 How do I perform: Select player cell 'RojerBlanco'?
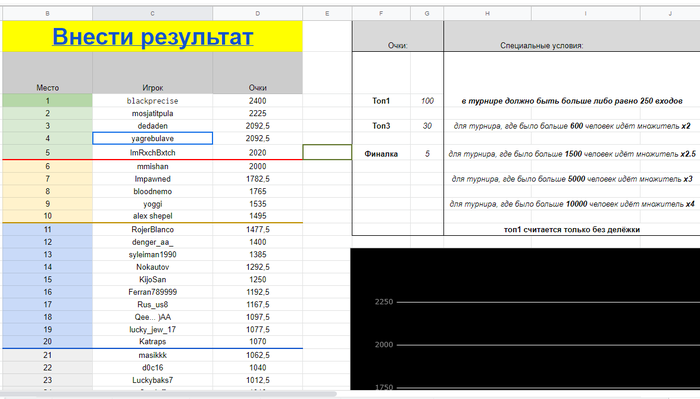coord(152,229)
